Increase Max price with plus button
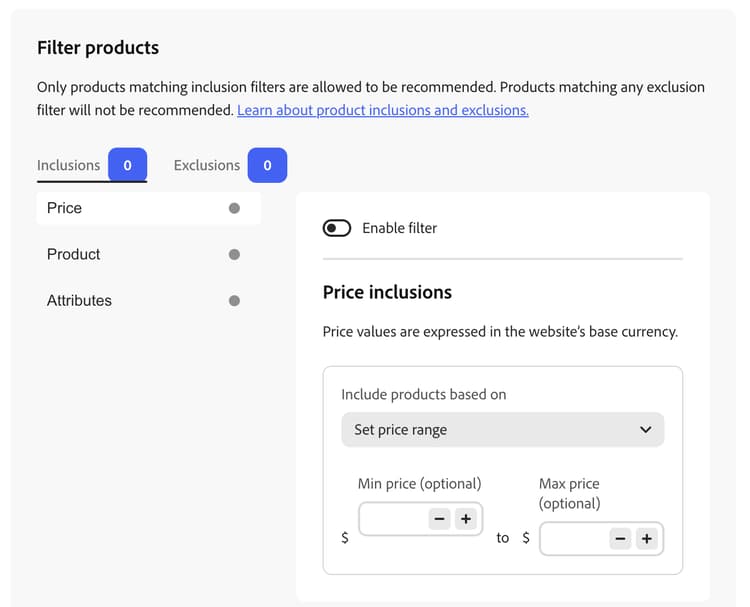This screenshot has width=750, height=607. (x=647, y=539)
